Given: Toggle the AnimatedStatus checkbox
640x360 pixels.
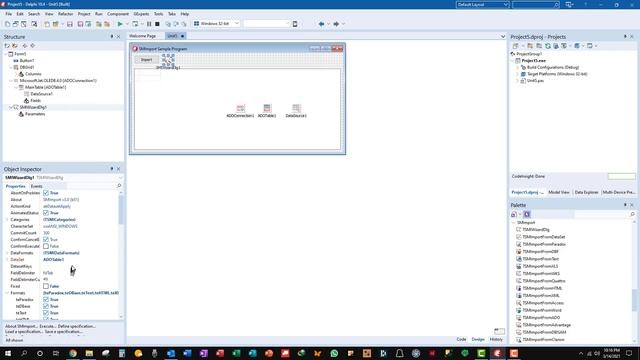Looking at the screenshot, I should pos(46,213).
